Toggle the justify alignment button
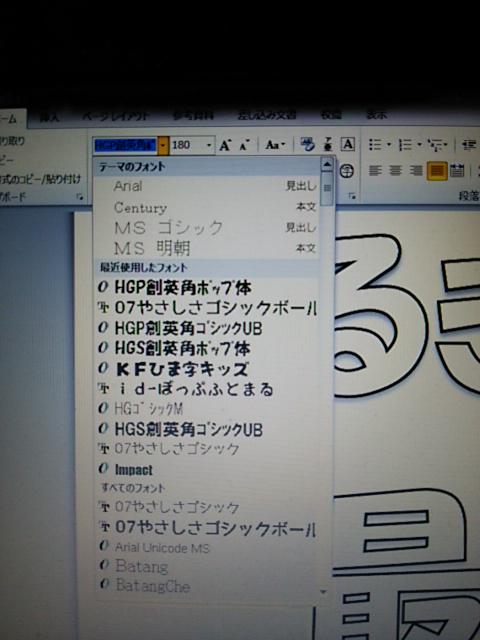The height and width of the screenshot is (640, 480). (x=437, y=171)
